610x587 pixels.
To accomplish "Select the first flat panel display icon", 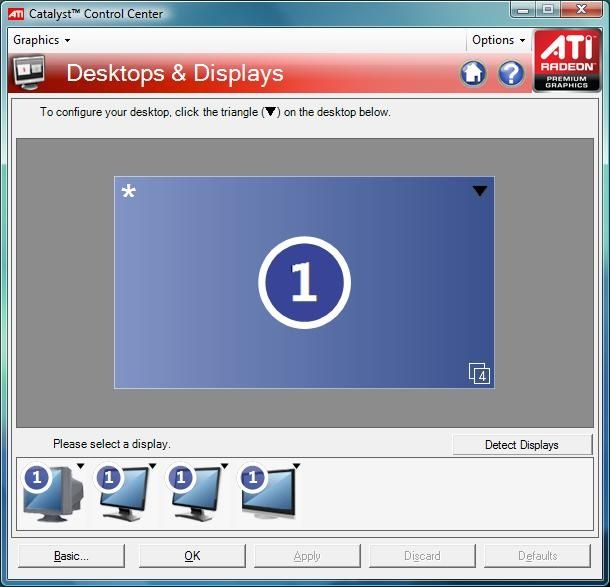I will (124, 493).
